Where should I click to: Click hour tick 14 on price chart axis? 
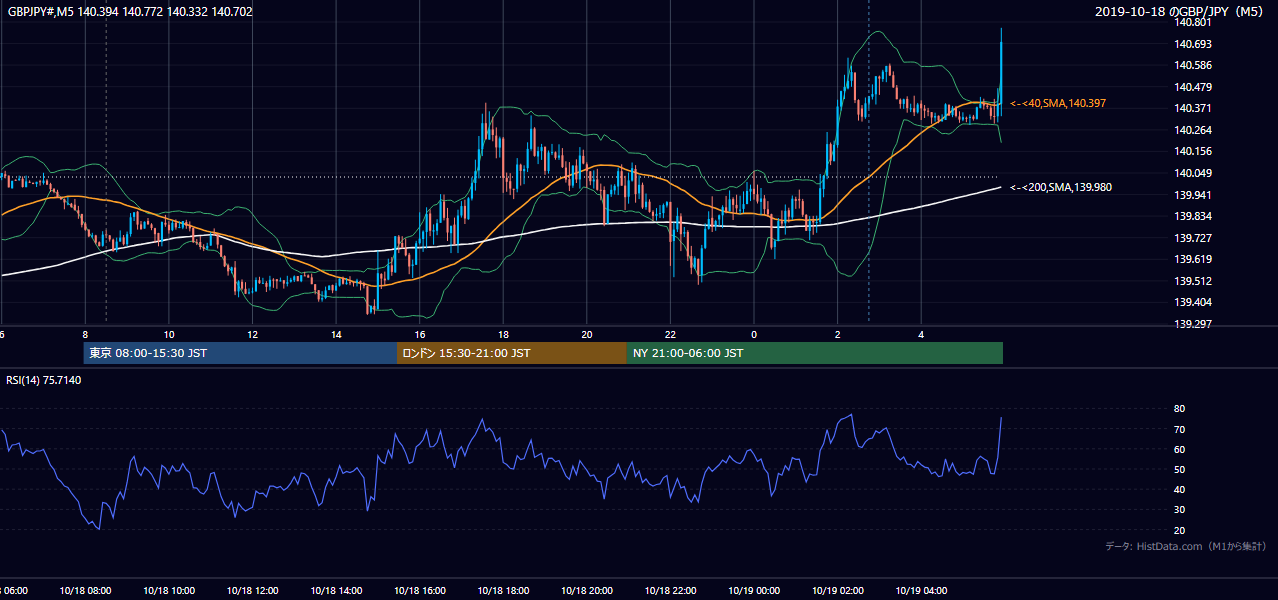pos(336,334)
